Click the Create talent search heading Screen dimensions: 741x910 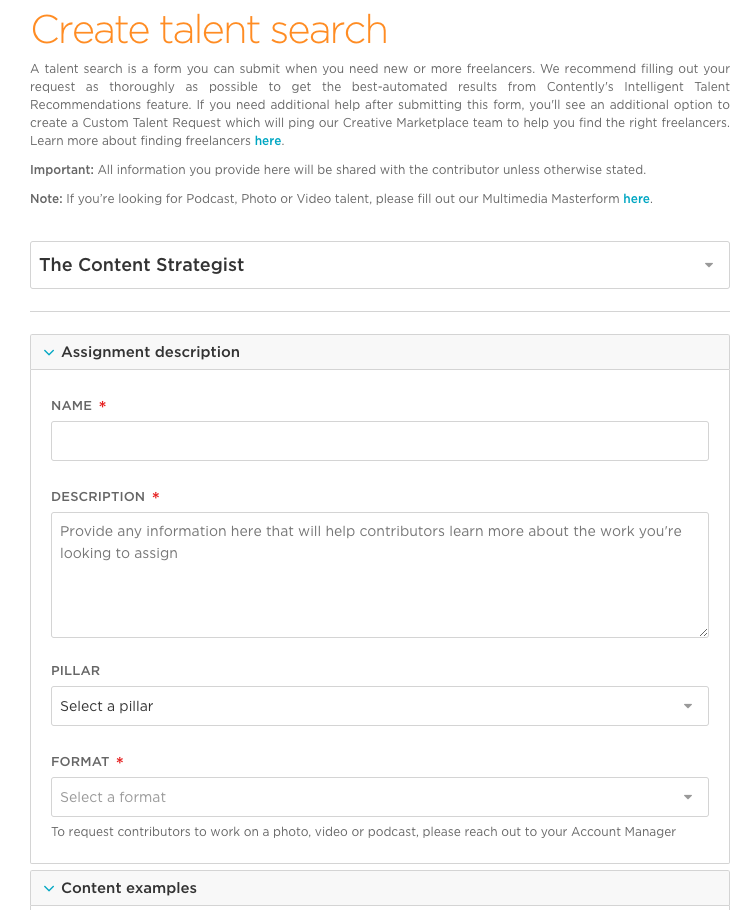(210, 30)
